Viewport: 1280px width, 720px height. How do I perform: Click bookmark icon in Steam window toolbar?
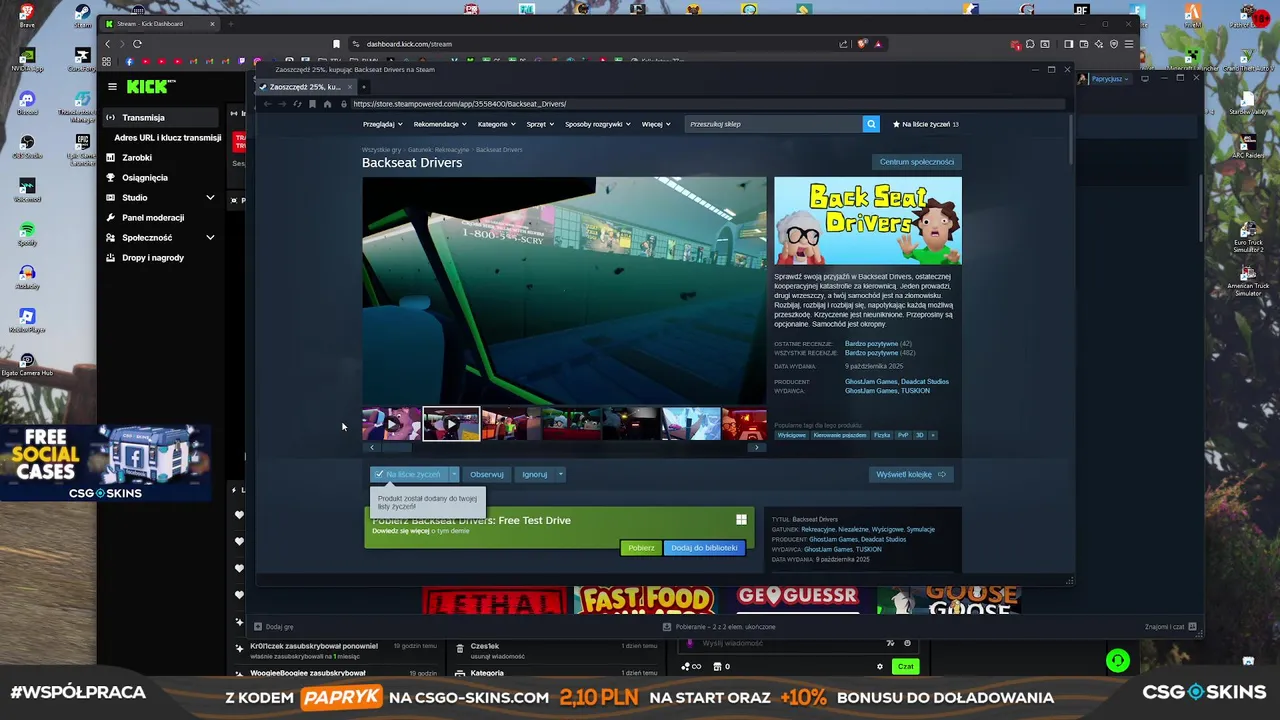312,104
